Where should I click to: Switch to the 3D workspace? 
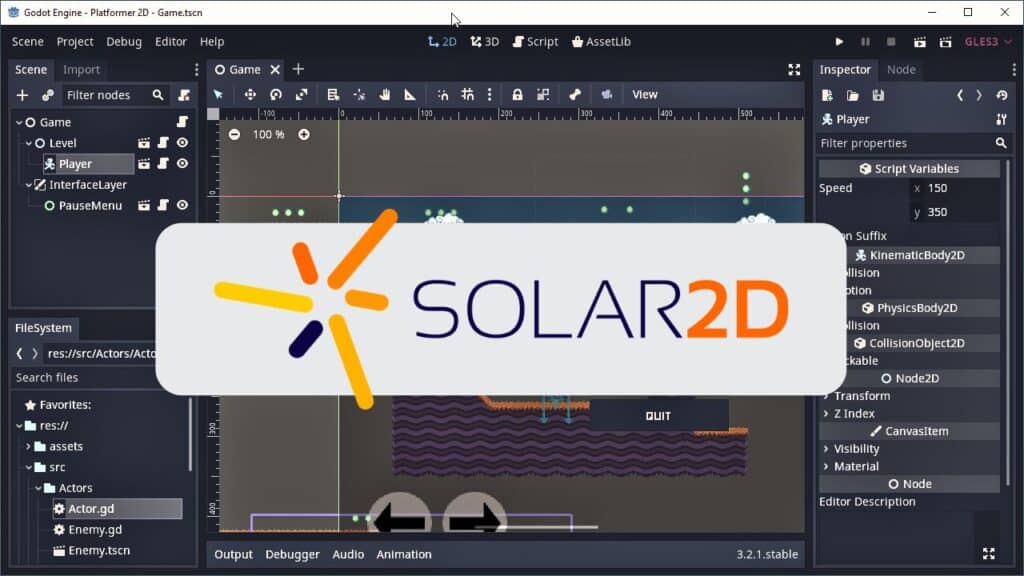(485, 42)
